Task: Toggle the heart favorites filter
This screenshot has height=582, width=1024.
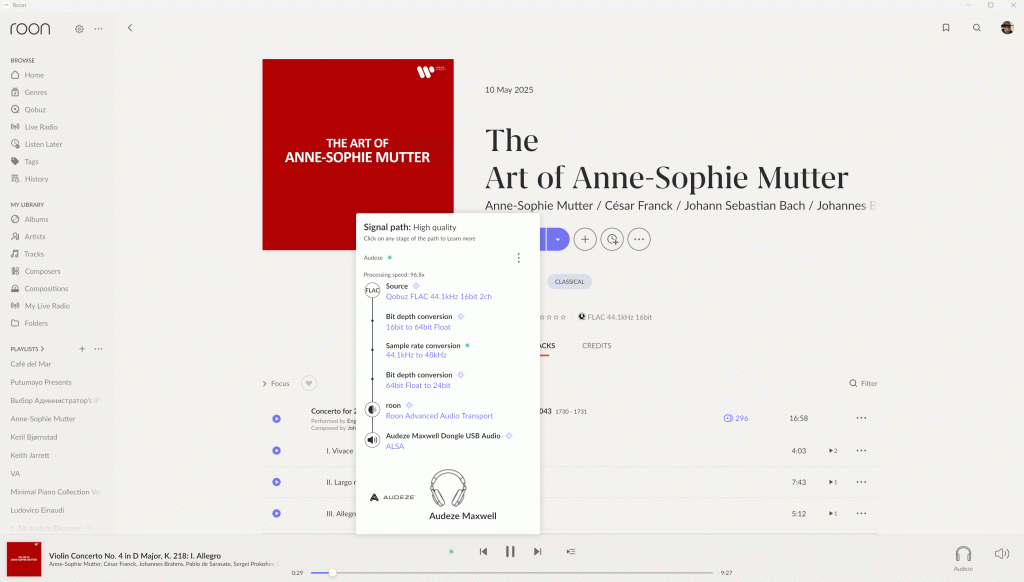Action: coord(309,383)
